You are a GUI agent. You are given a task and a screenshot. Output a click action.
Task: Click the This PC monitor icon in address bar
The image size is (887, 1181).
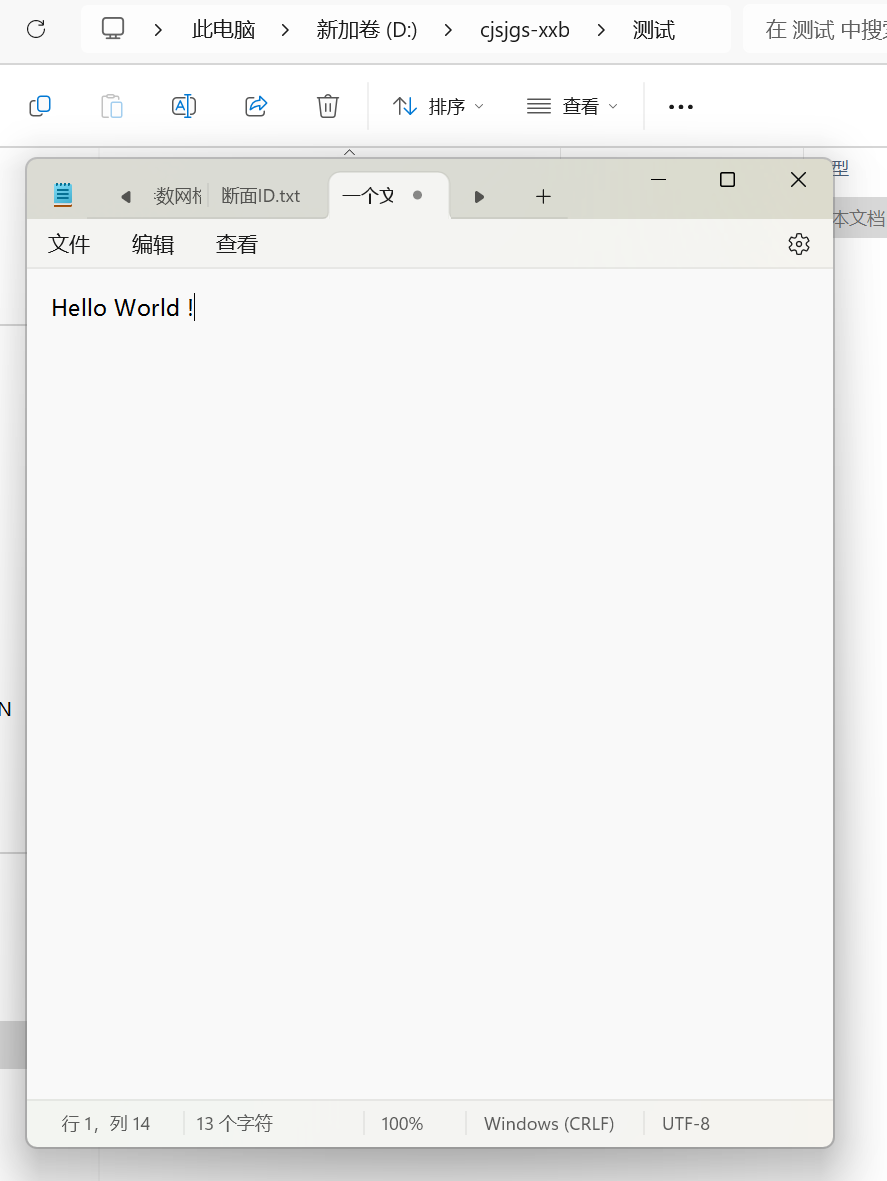[x=113, y=29]
